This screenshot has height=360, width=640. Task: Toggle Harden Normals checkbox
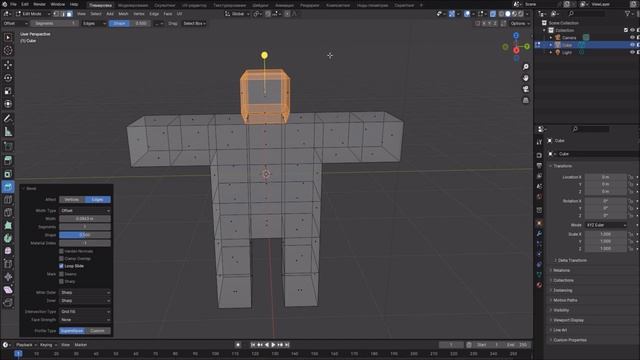pos(61,251)
